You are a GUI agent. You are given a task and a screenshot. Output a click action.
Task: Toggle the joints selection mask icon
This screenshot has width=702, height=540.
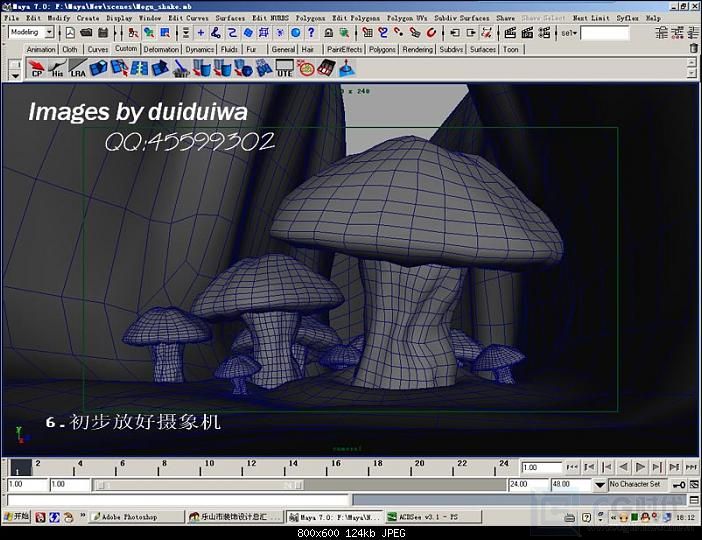point(216,33)
